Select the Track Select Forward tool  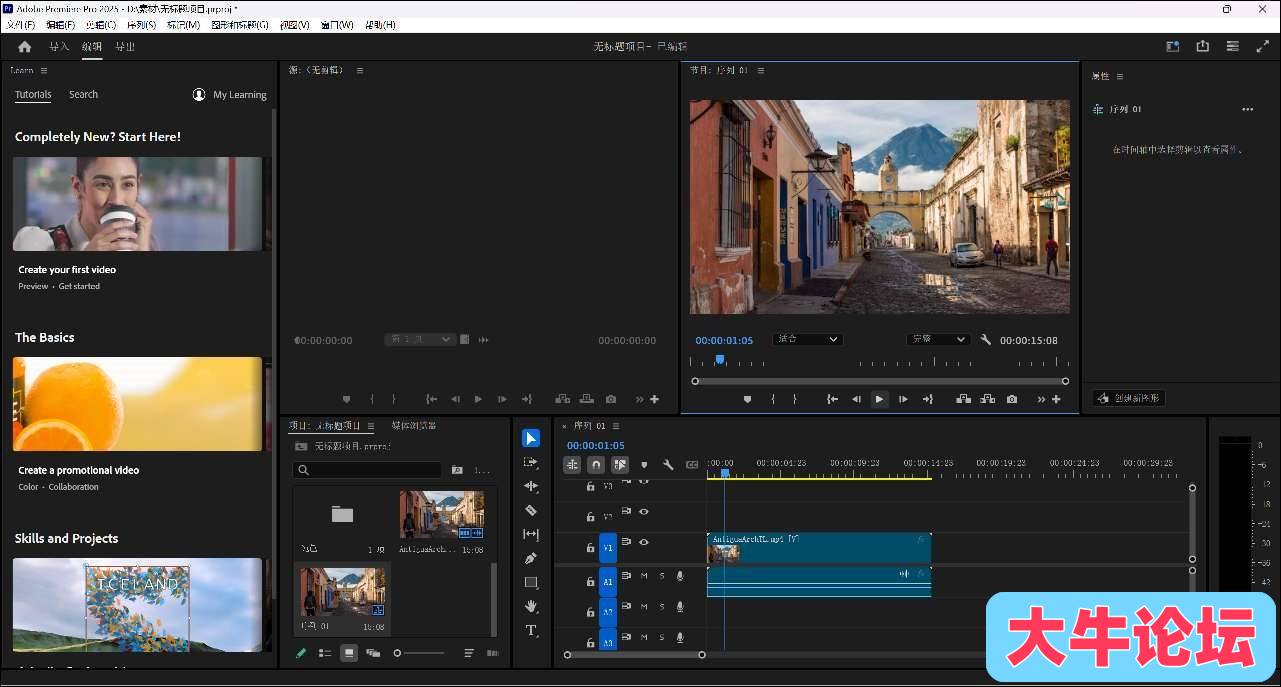pos(531,462)
